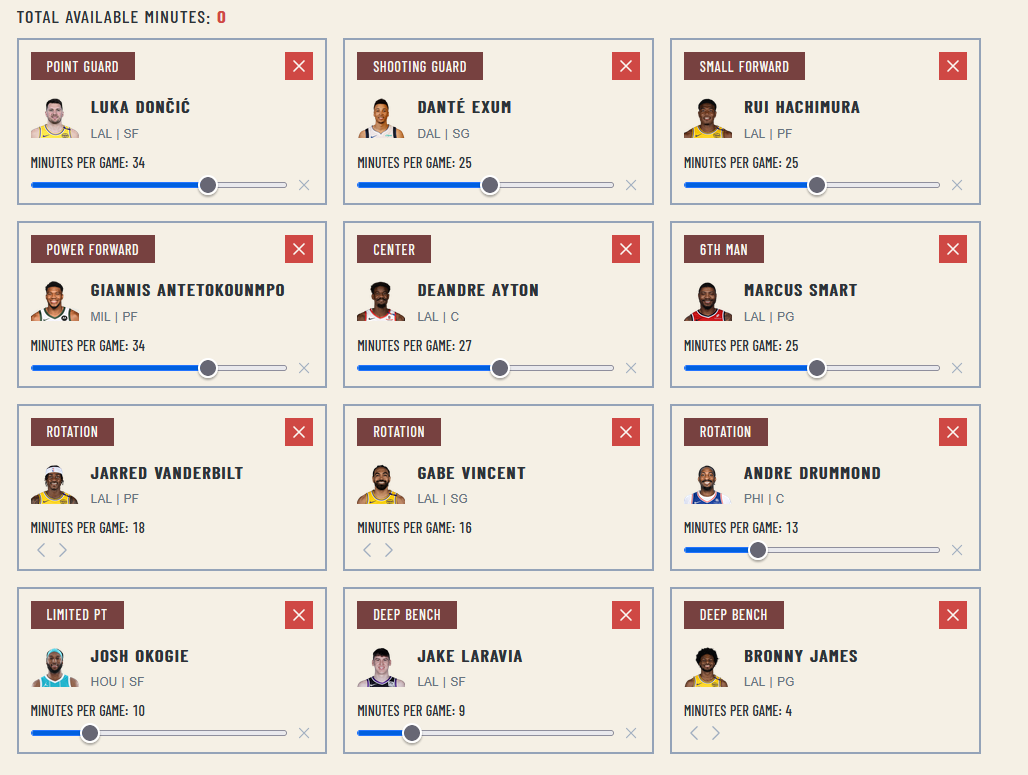Click Giannis Antetokounmpo's headshot photo

54,301
